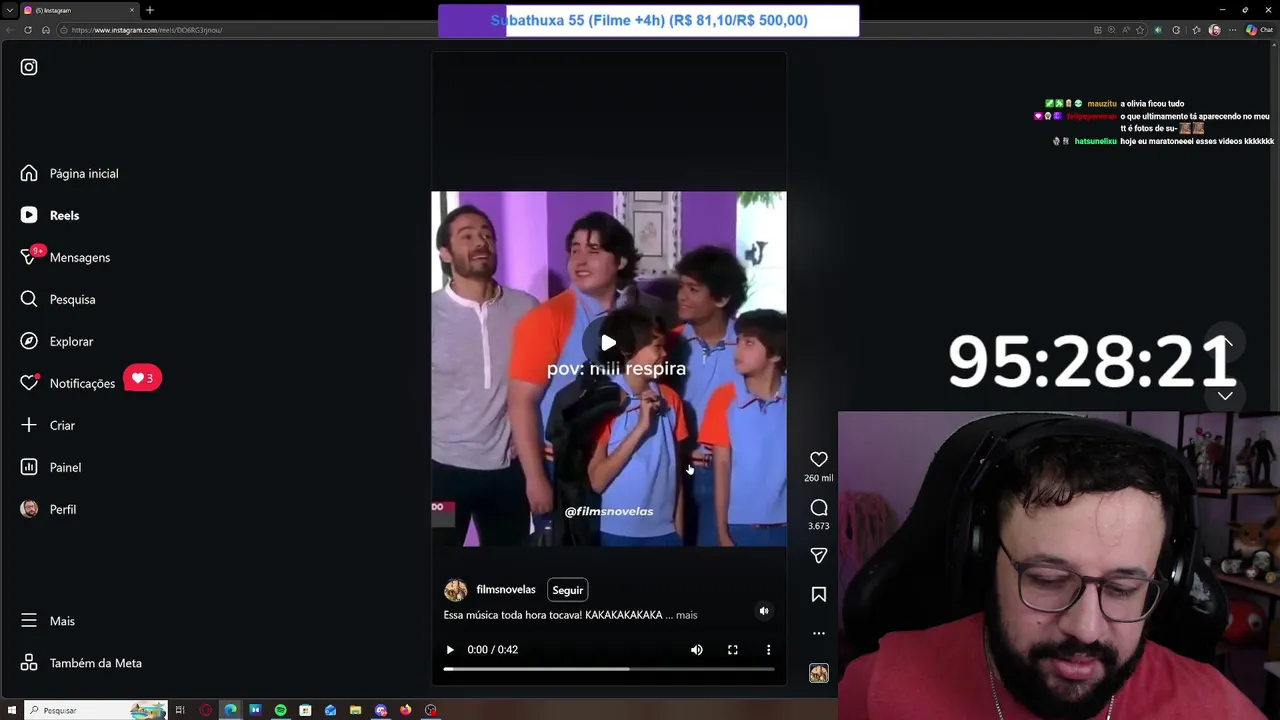
Task: Click the audio thumbnail below the ellipsis
Action: pyautogui.click(x=819, y=673)
